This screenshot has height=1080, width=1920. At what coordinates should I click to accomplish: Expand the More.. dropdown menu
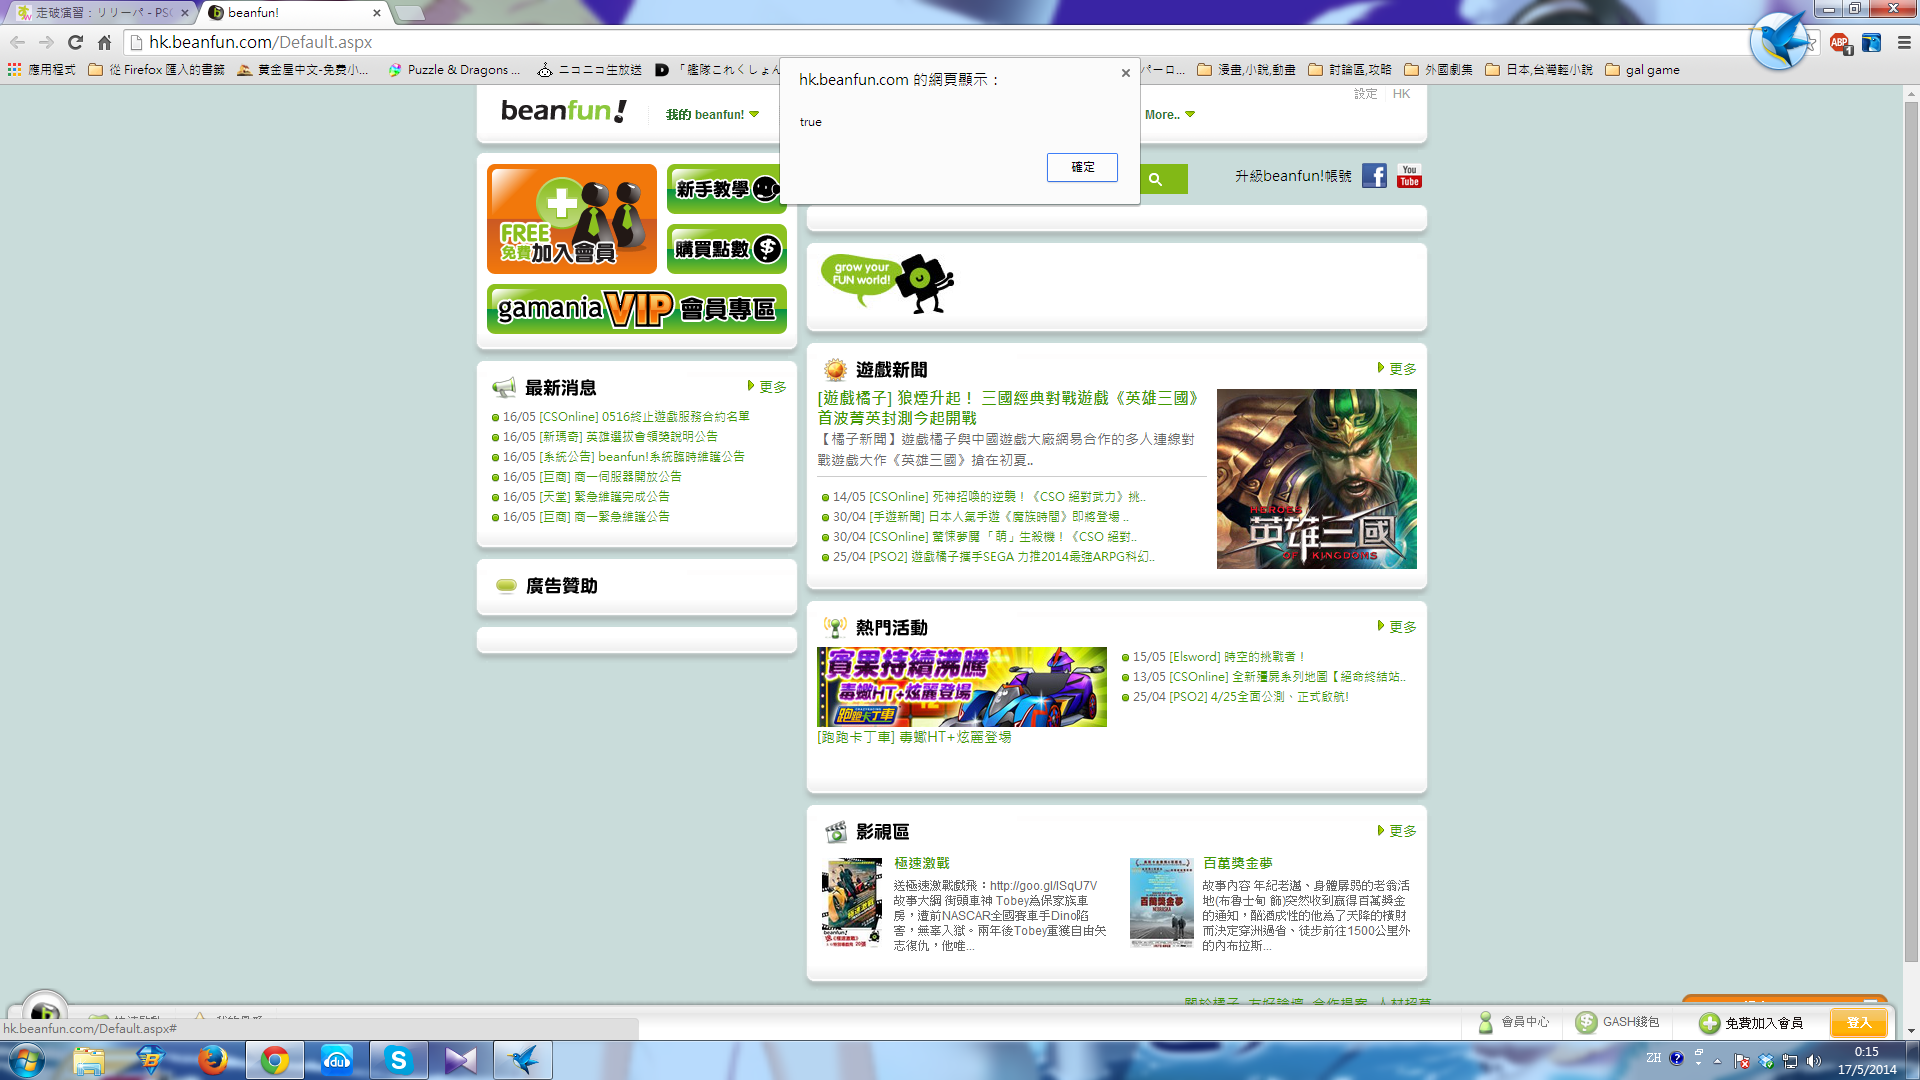(x=1170, y=115)
